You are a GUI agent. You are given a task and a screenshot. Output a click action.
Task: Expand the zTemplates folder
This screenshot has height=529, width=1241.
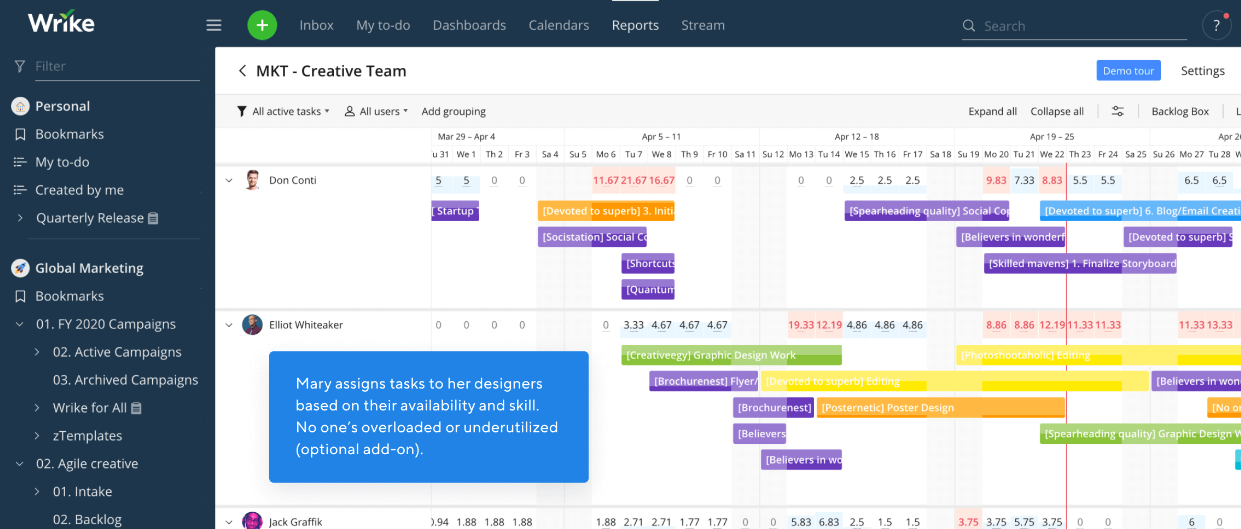[37, 436]
